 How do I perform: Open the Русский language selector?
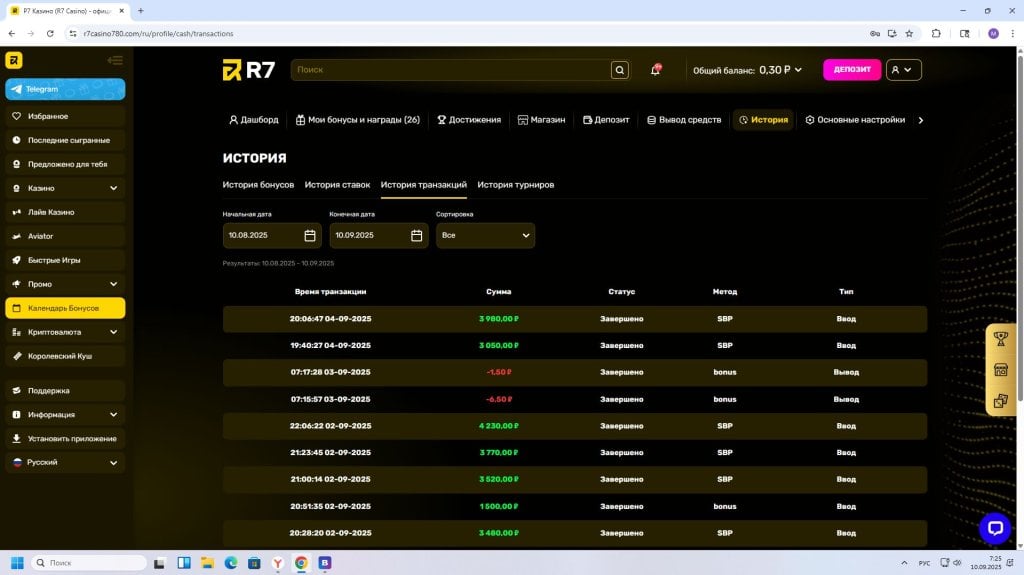click(65, 462)
